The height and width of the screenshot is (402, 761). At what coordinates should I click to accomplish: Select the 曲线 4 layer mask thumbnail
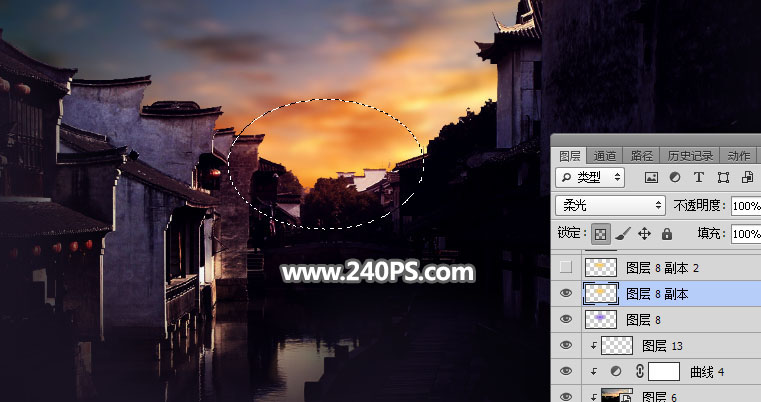tap(664, 372)
